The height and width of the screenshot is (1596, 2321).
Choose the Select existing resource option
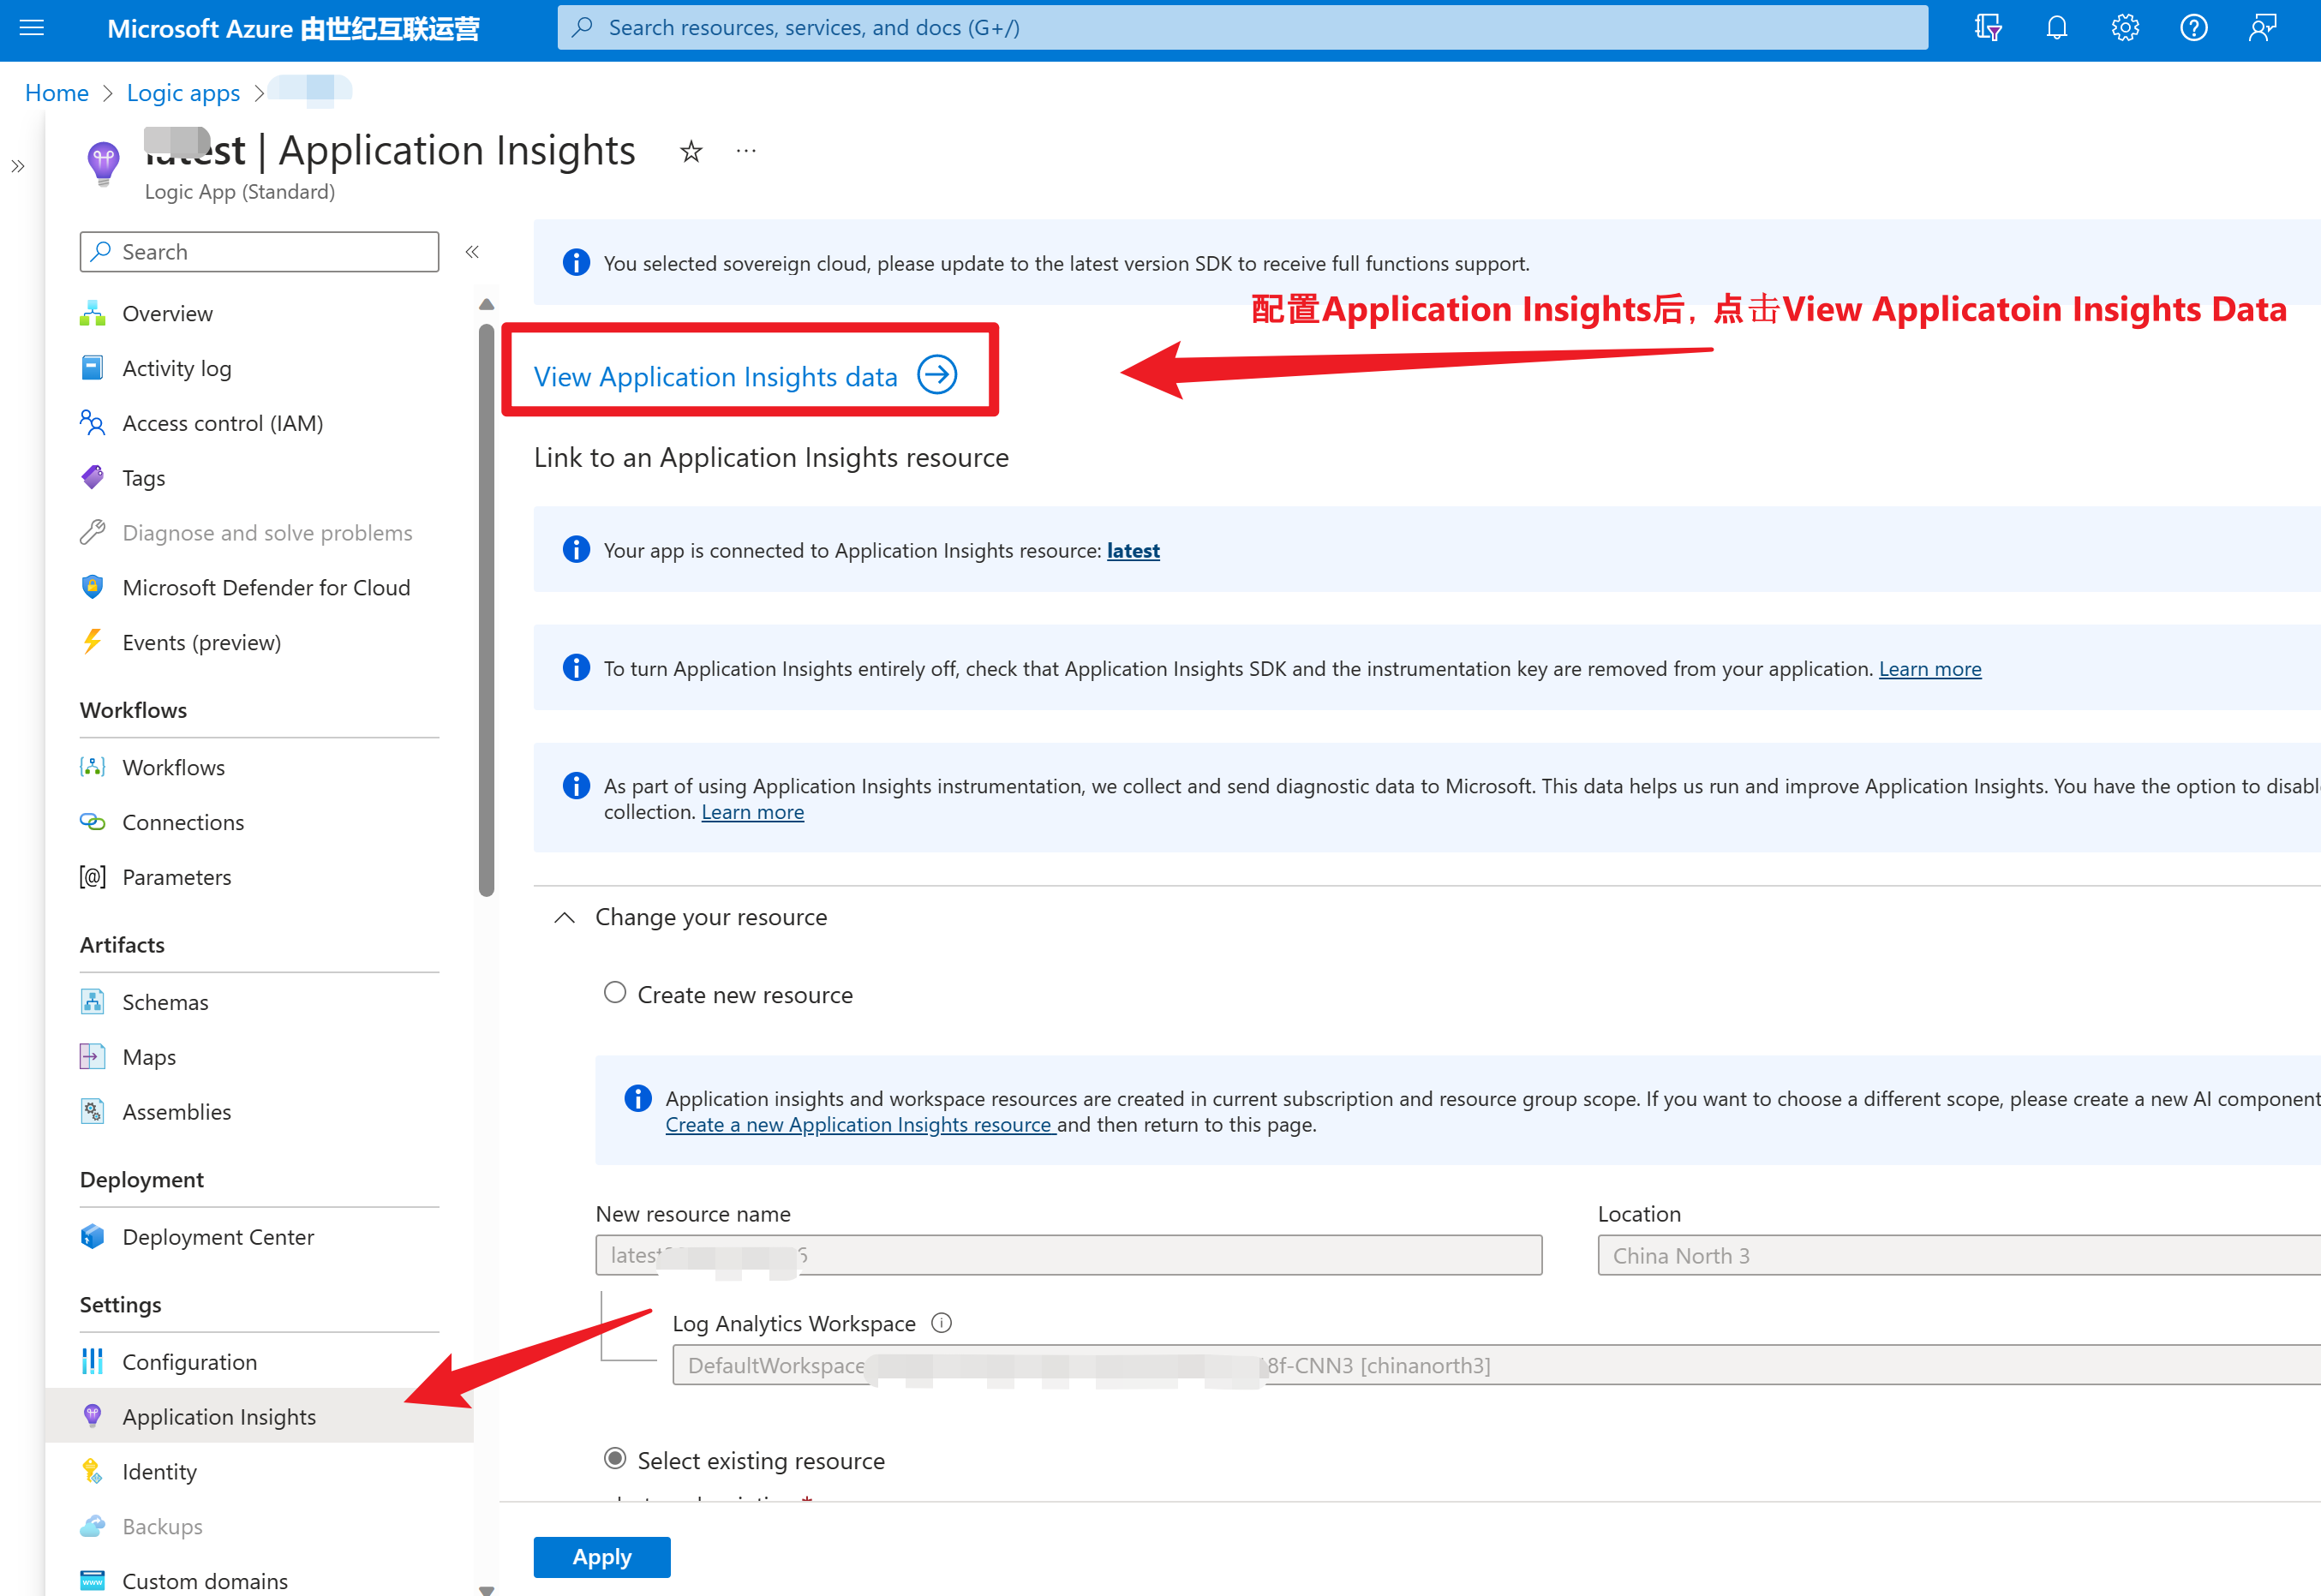tap(615, 1459)
